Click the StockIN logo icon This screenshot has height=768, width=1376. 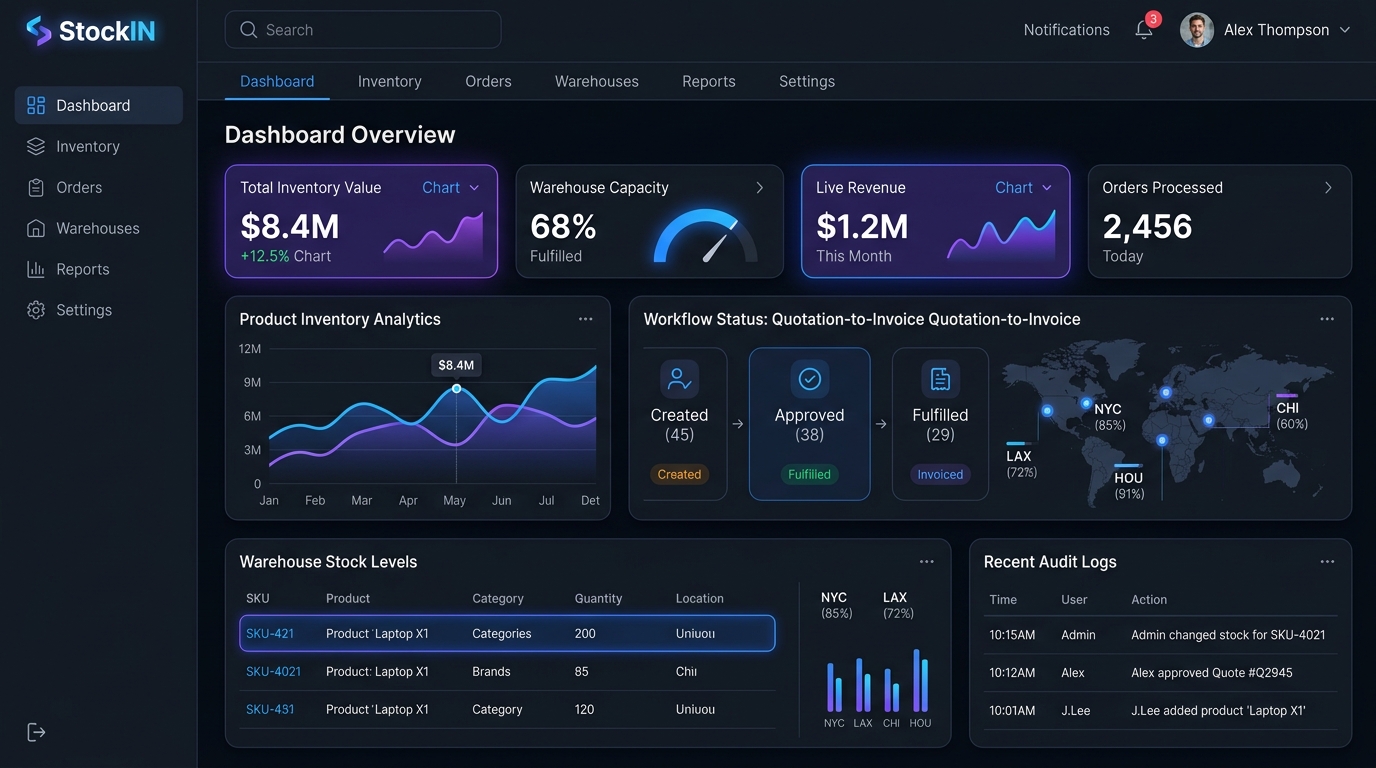38,31
